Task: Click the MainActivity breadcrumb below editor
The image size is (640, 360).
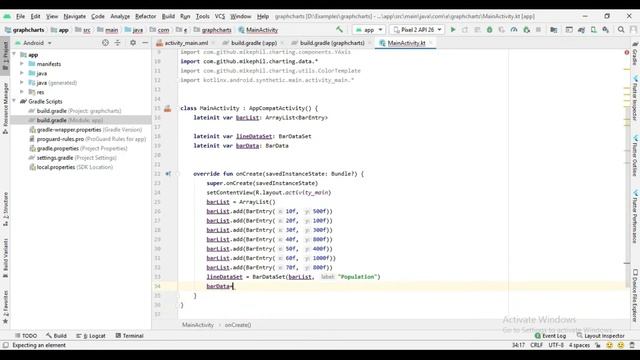Action: (198, 325)
